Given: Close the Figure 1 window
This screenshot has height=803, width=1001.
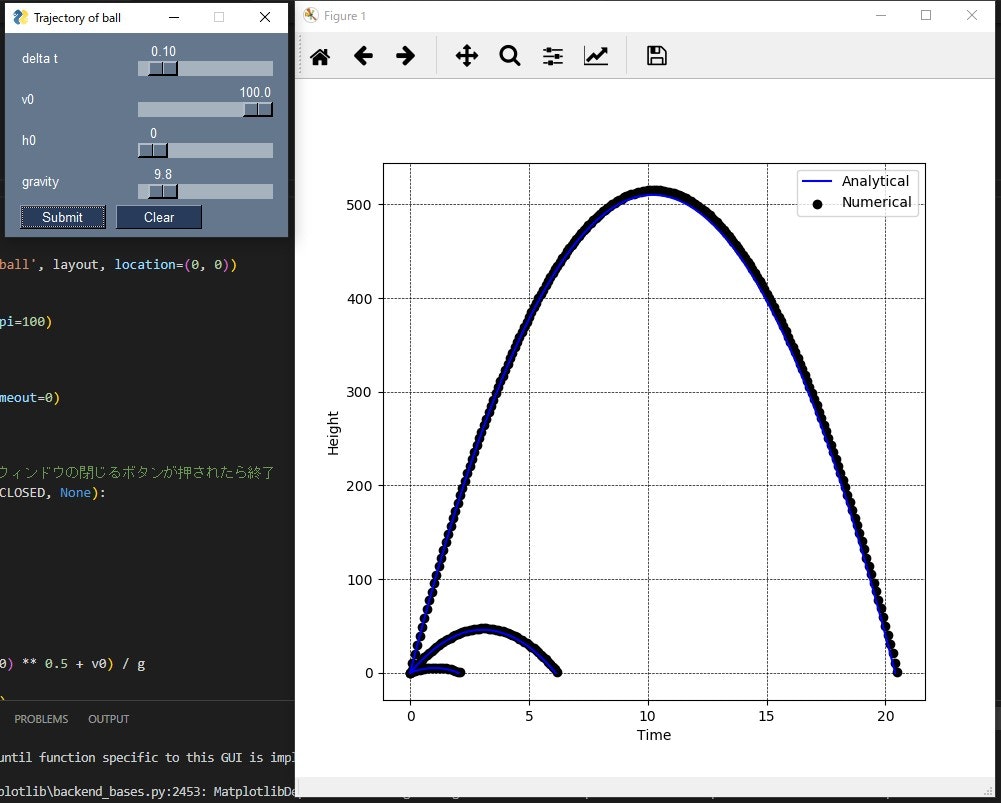Looking at the screenshot, I should [x=972, y=15].
